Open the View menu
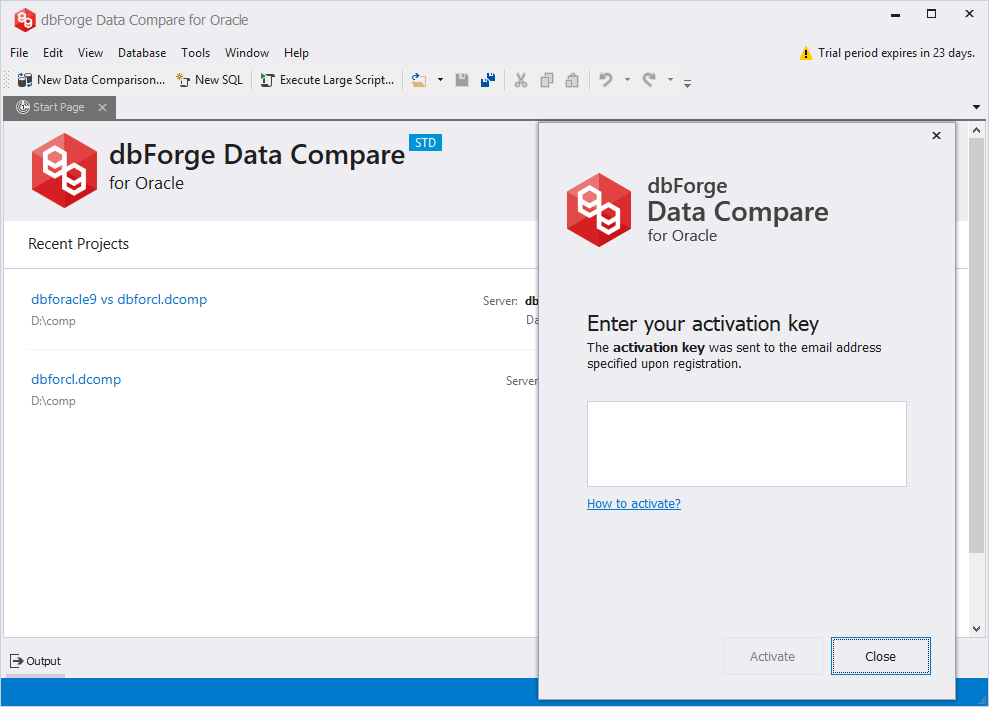Viewport: 989px width, 707px height. point(90,53)
